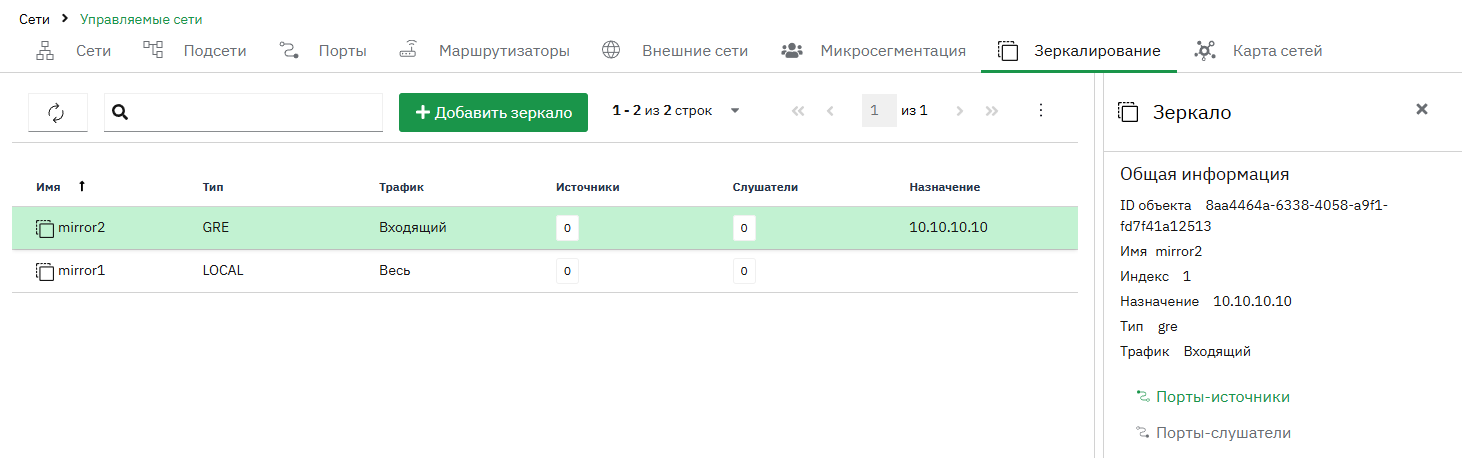Viewport: 1462px width, 458px height.
Task: Click the Подсети tab icon
Action: (152, 50)
